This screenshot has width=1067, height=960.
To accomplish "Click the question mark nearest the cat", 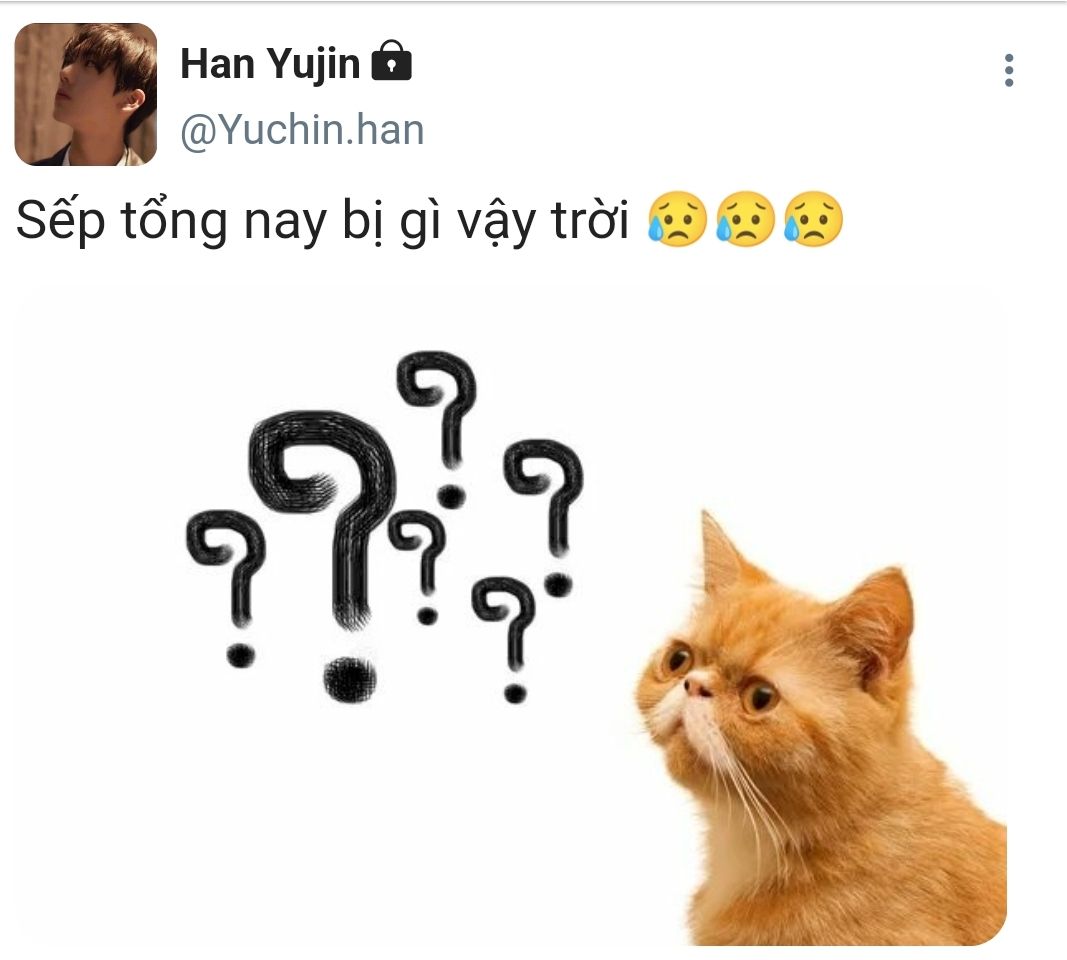I will tap(544, 518).
